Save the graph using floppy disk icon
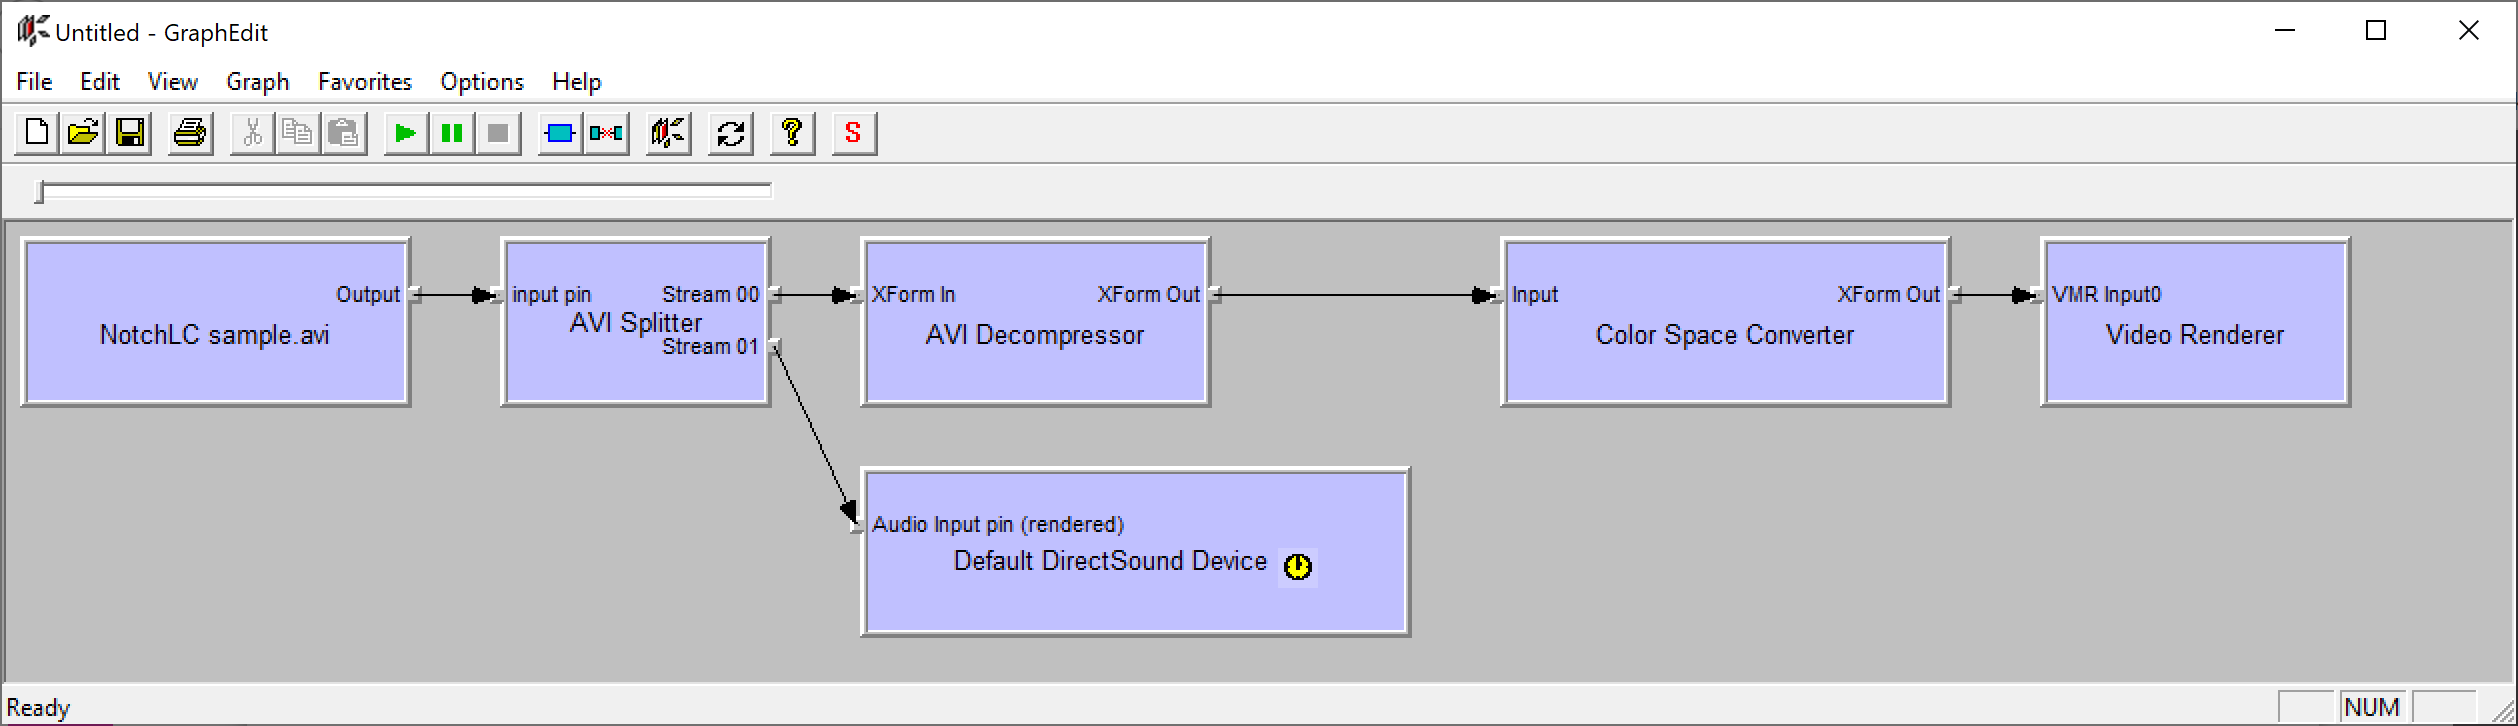 (x=130, y=133)
